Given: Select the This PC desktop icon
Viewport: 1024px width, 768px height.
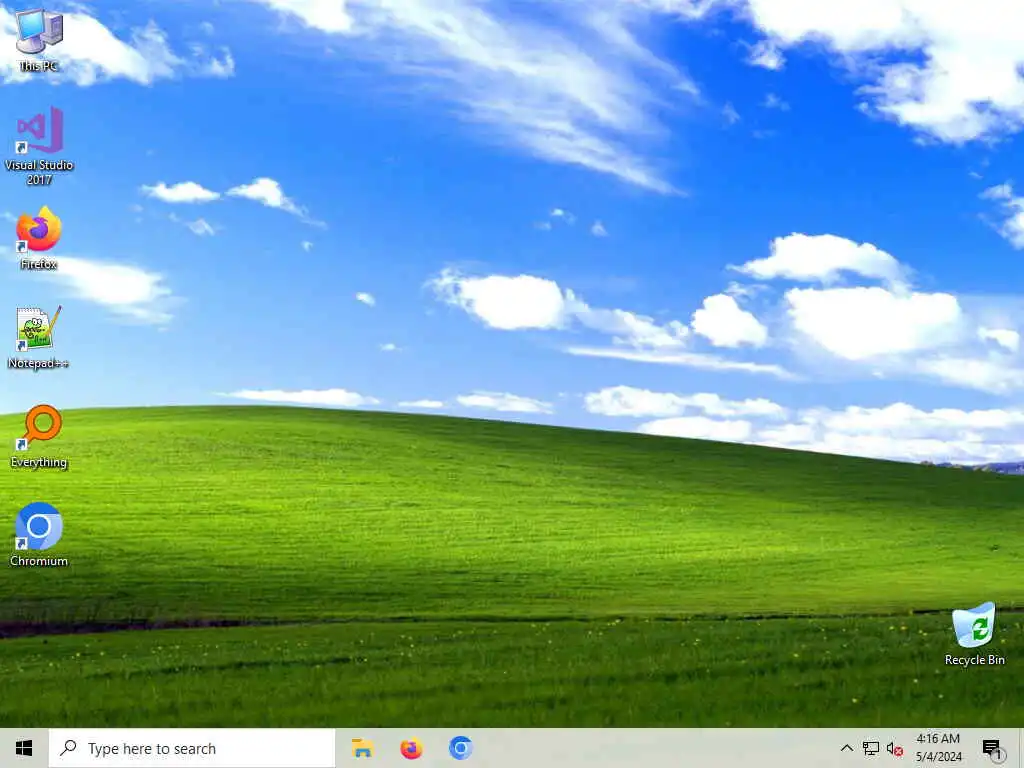Looking at the screenshot, I should click(x=39, y=40).
